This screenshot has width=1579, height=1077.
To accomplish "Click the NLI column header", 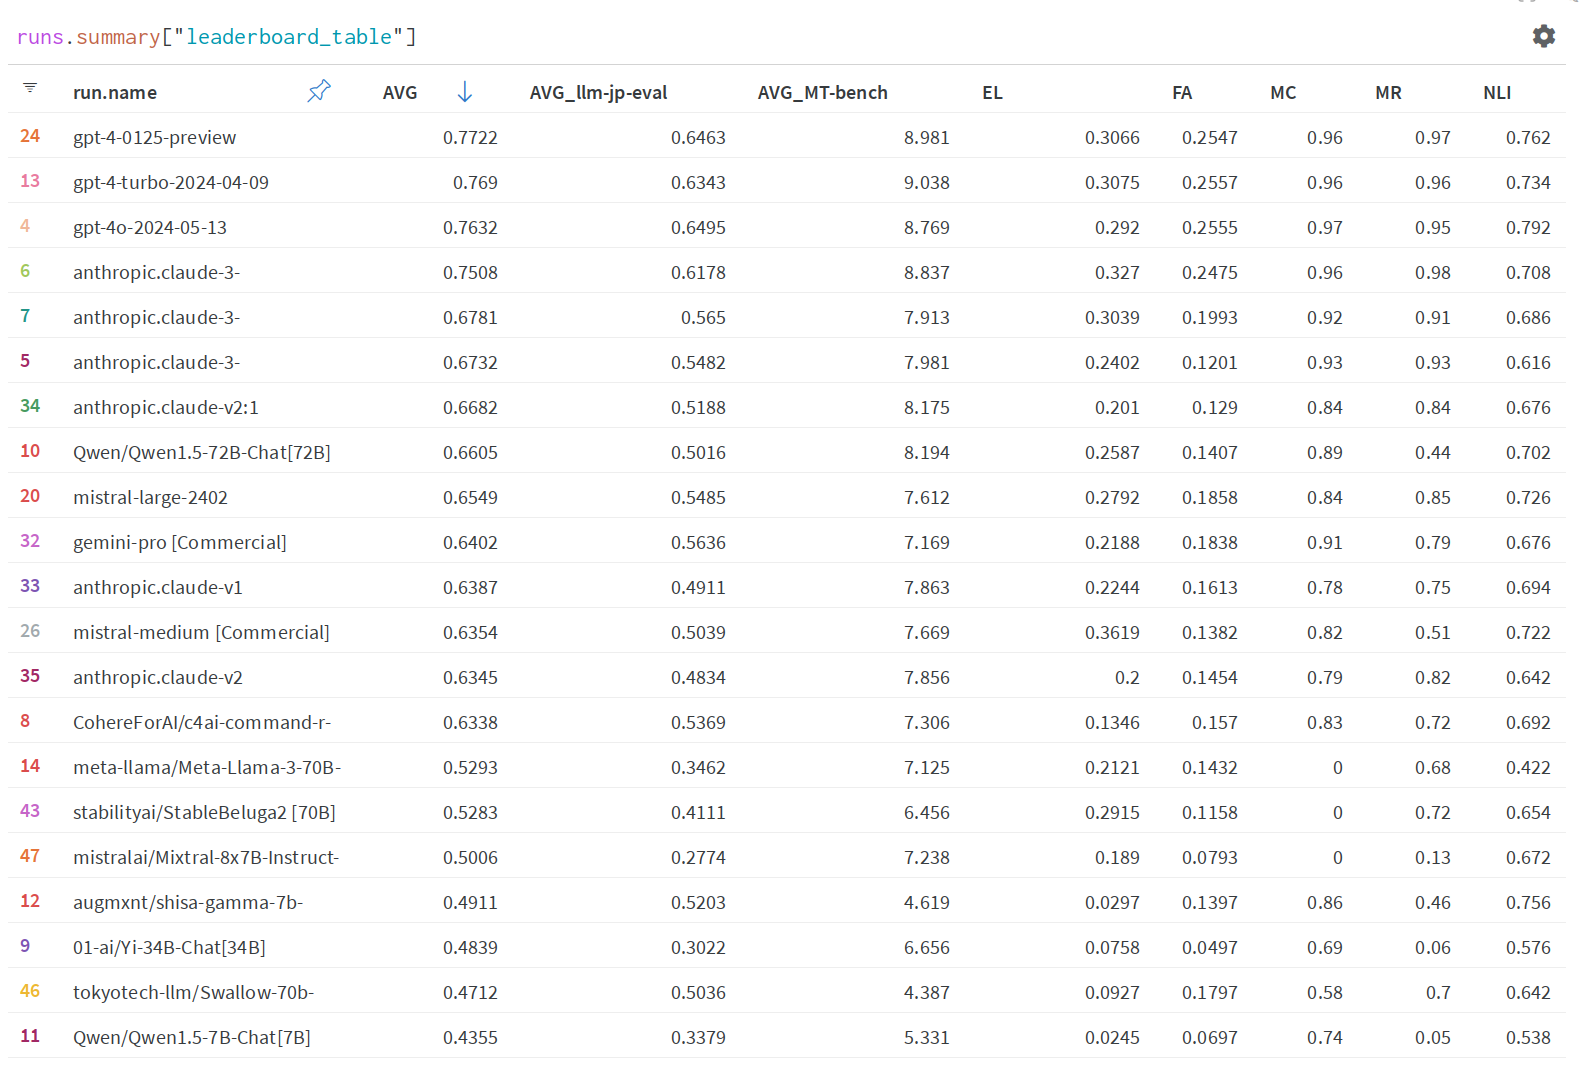I will [x=1496, y=93].
